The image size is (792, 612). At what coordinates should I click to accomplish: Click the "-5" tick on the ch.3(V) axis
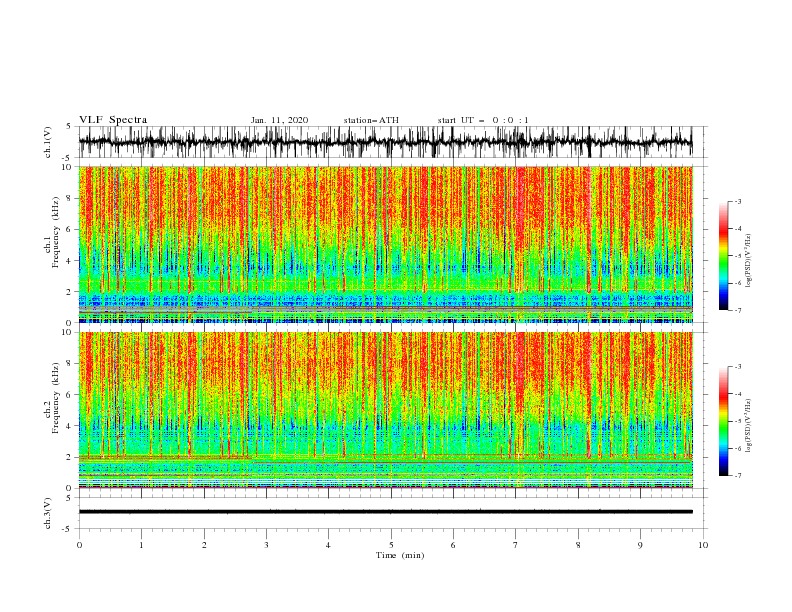[68, 529]
